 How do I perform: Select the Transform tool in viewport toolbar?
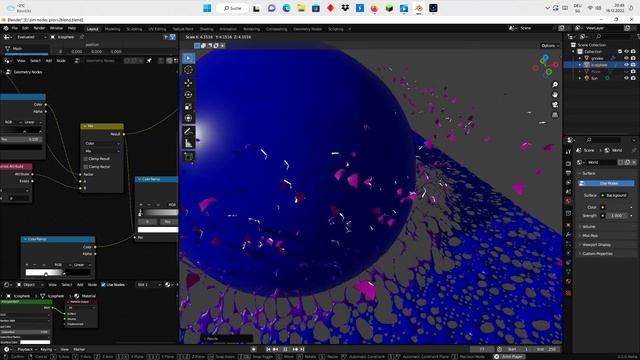click(x=188, y=118)
